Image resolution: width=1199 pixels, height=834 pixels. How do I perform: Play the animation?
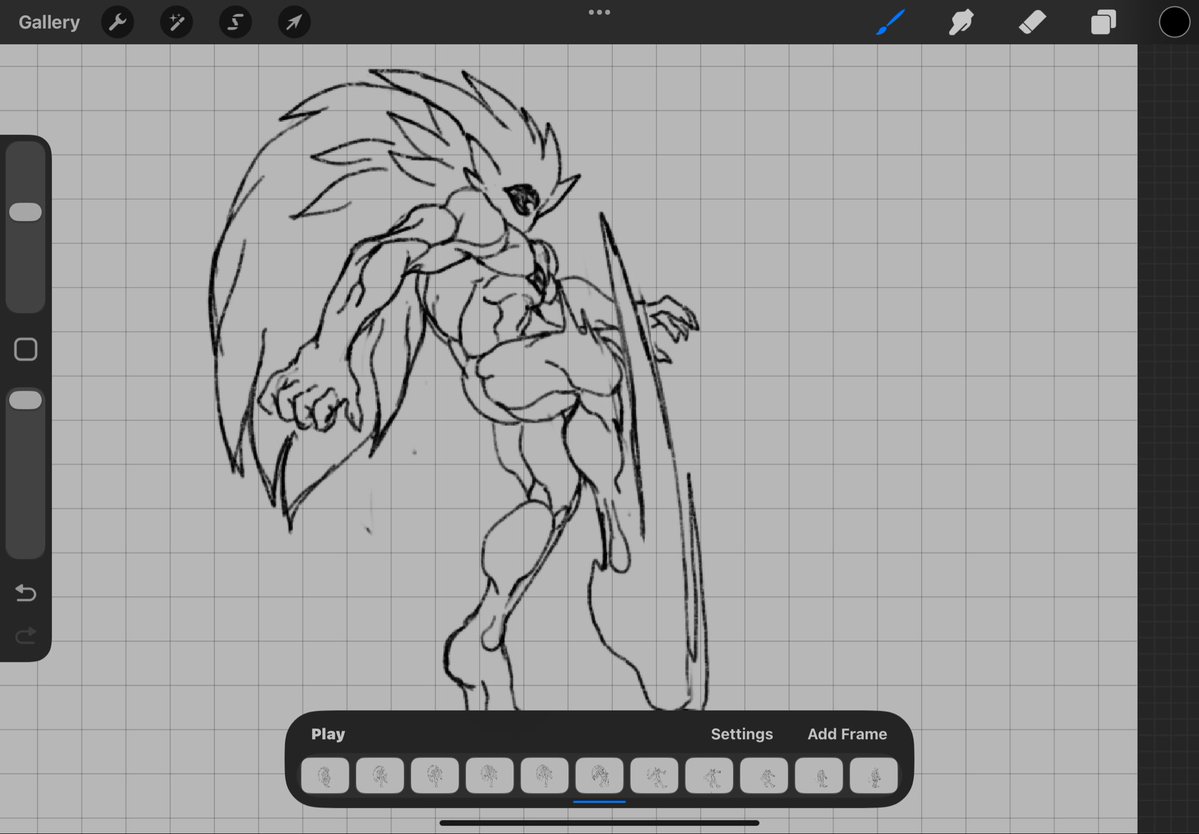coord(328,733)
